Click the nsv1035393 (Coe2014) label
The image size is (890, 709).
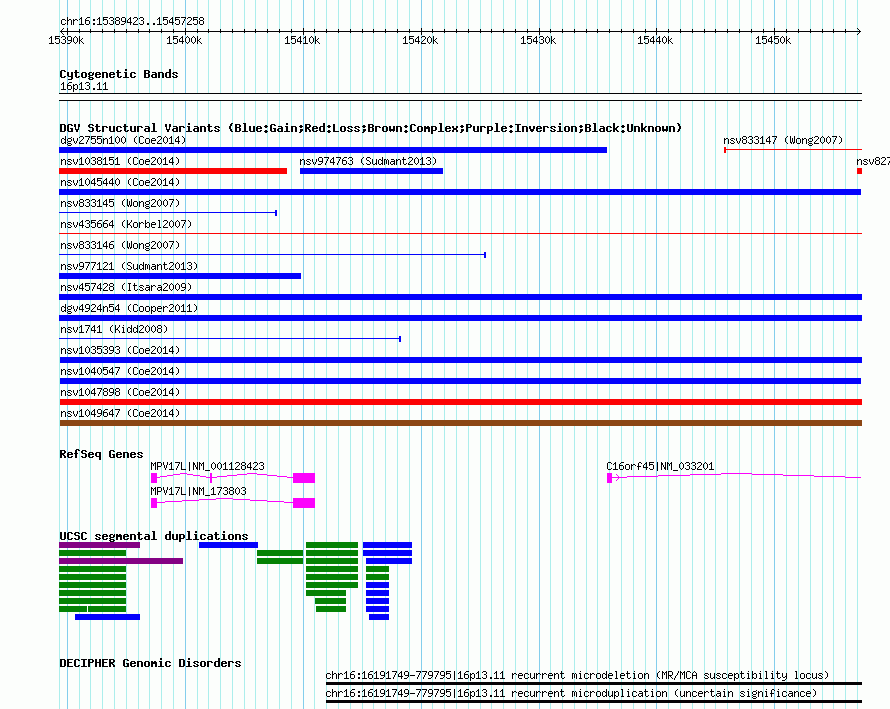(x=120, y=350)
